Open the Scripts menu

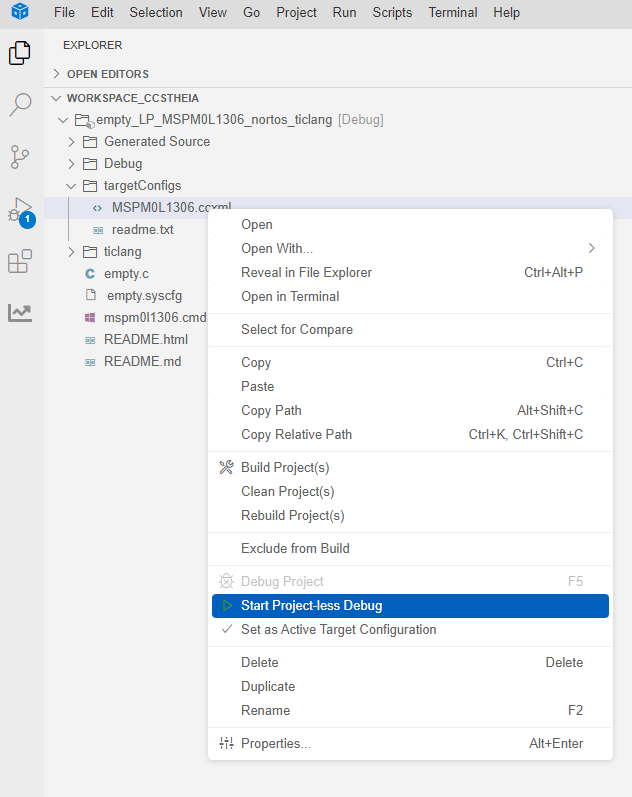click(392, 13)
